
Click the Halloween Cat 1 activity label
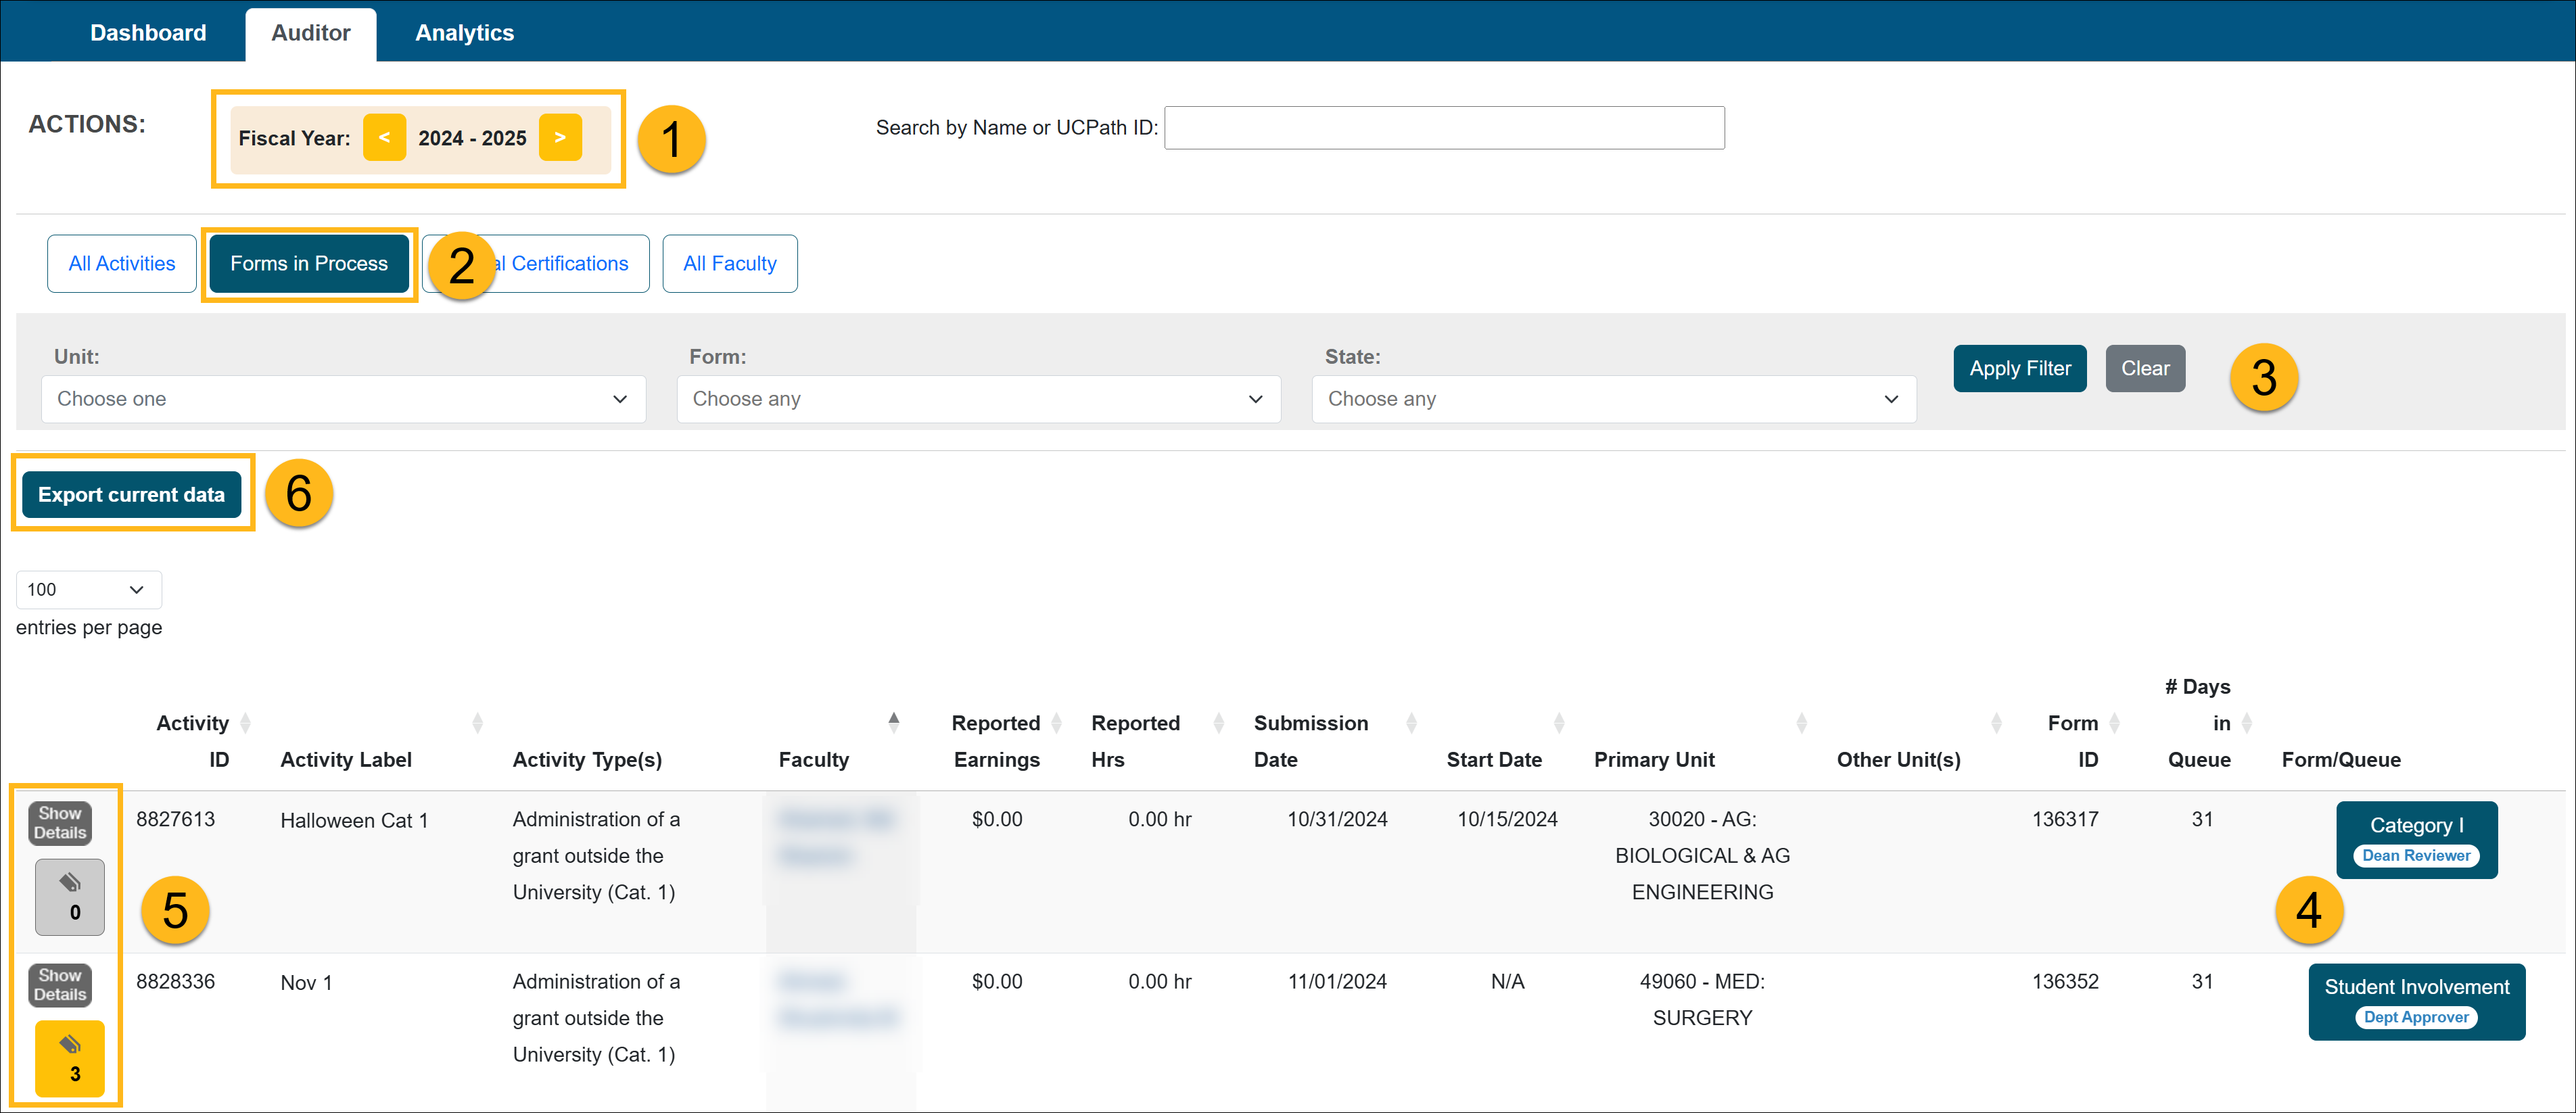[354, 821]
